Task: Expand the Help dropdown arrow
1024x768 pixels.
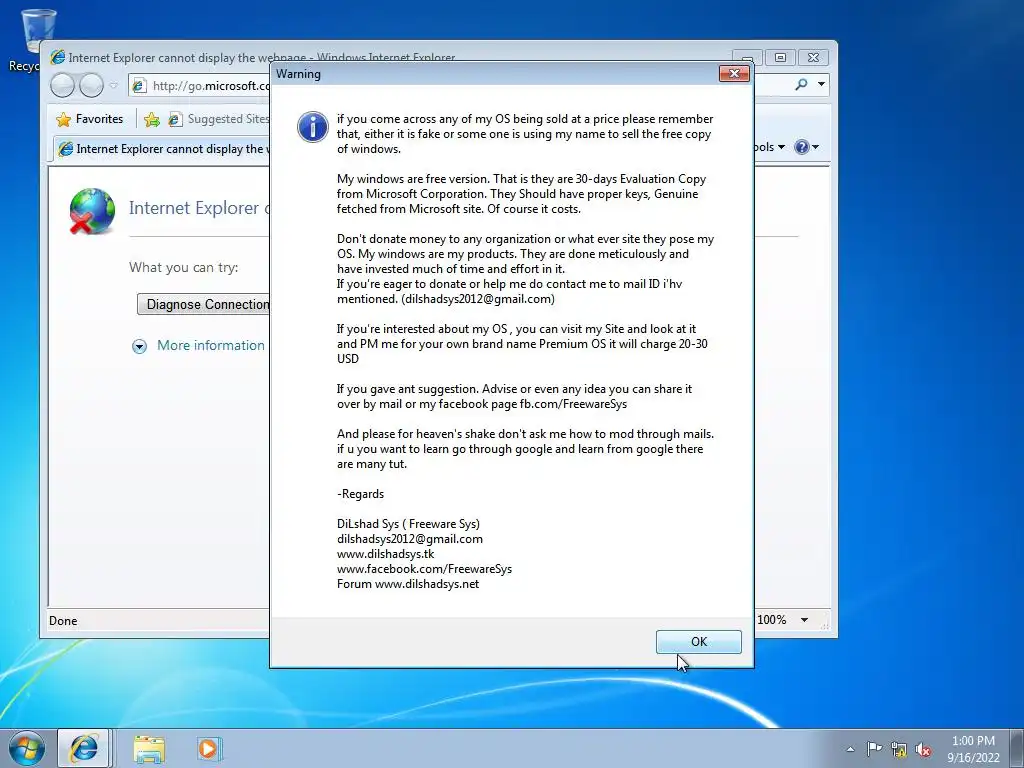Action: pos(815,148)
